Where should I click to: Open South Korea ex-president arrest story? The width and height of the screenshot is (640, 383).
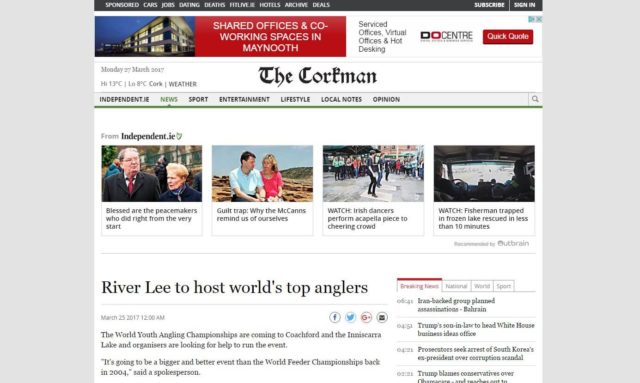[x=476, y=354]
